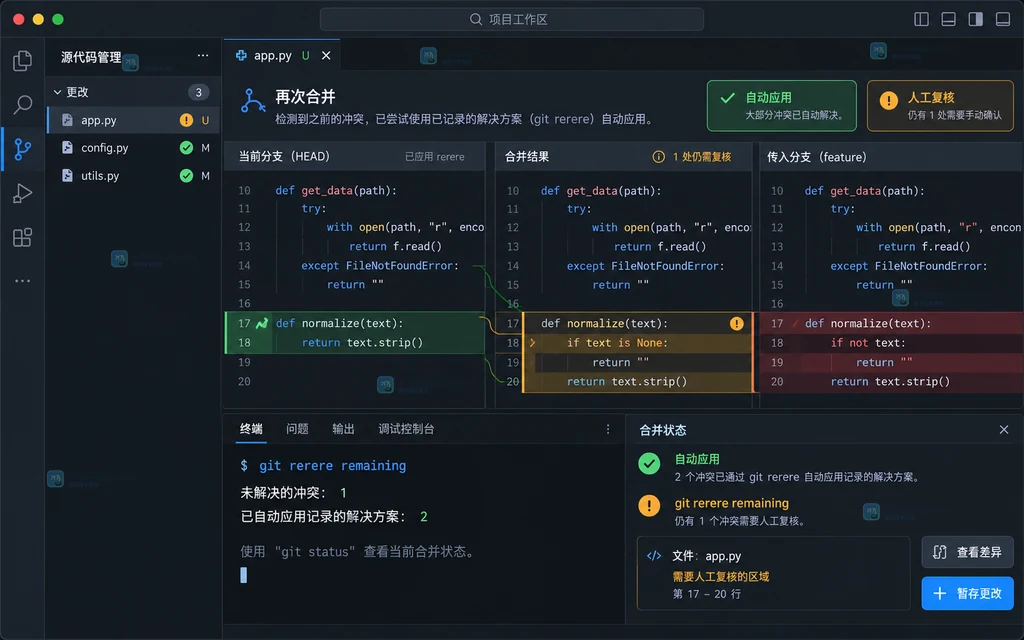Click the 人工复核 warning button
Viewport: 1024px width, 640px height.
point(940,106)
